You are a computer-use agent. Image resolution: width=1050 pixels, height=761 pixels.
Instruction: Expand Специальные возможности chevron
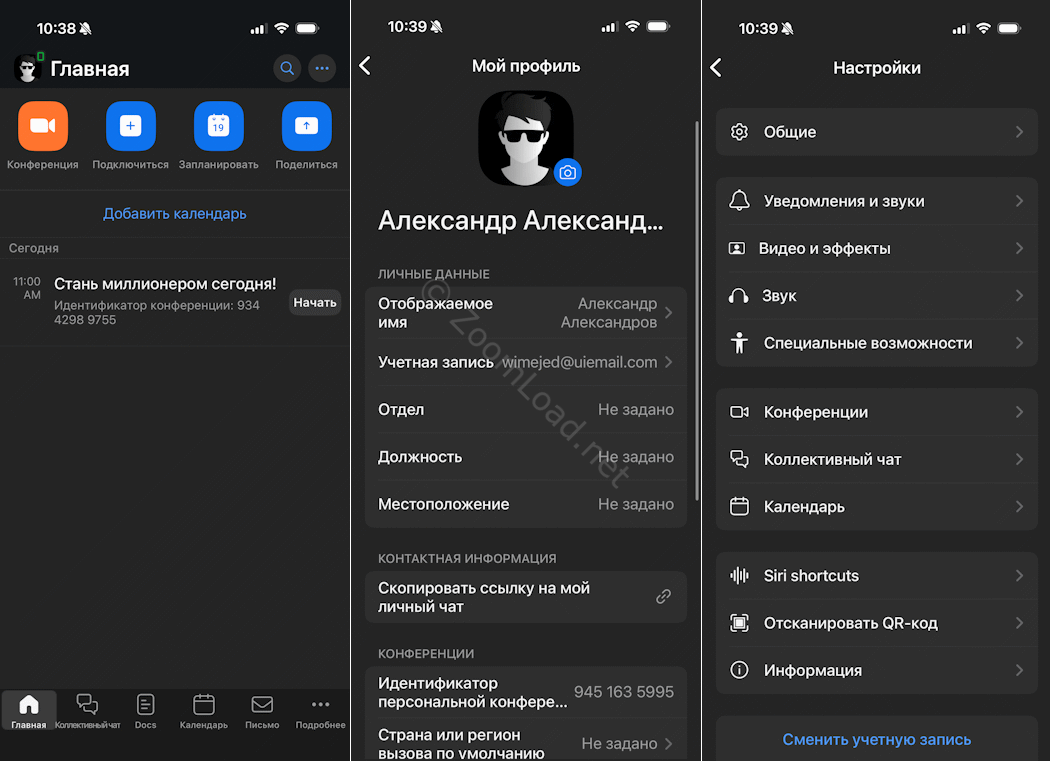(1019, 343)
